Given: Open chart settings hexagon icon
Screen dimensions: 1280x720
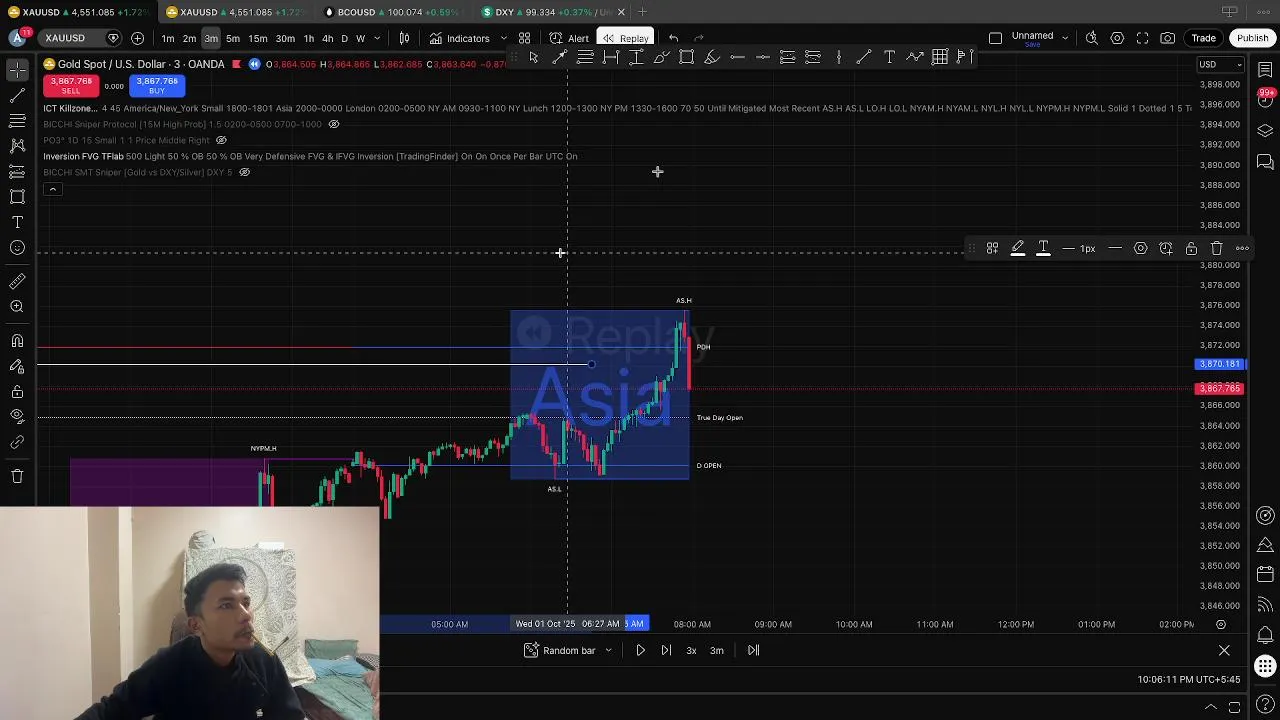Looking at the screenshot, I should tap(1117, 38).
